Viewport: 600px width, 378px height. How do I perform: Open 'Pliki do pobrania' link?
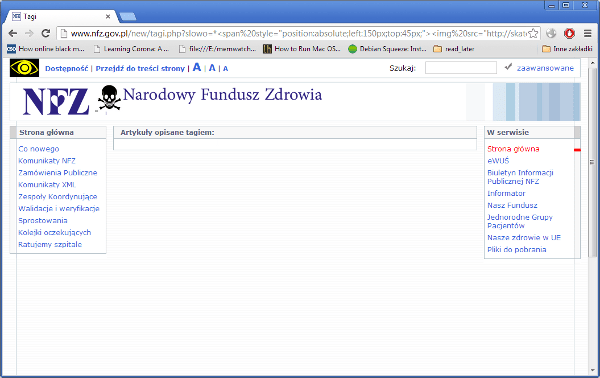pos(517,249)
